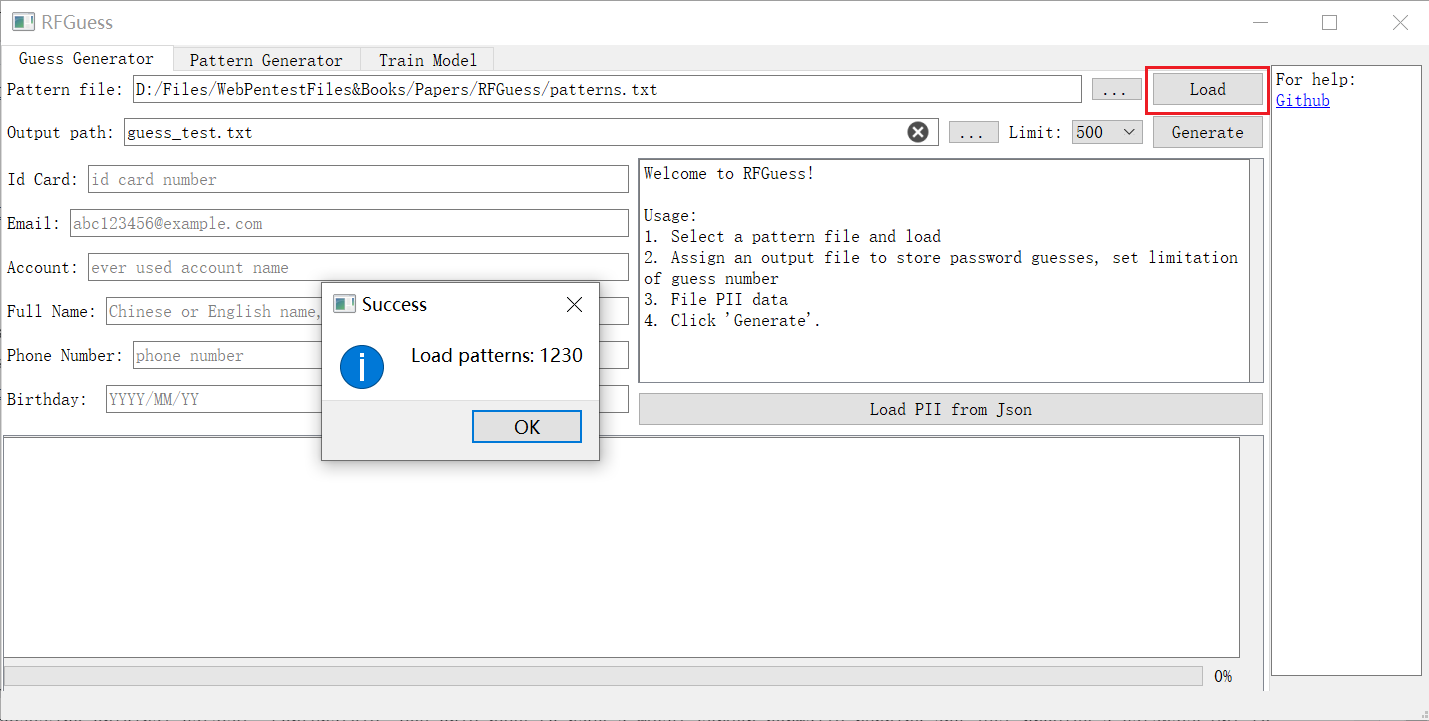Browse for pattern file with ... button

pyautogui.click(x=1116, y=90)
